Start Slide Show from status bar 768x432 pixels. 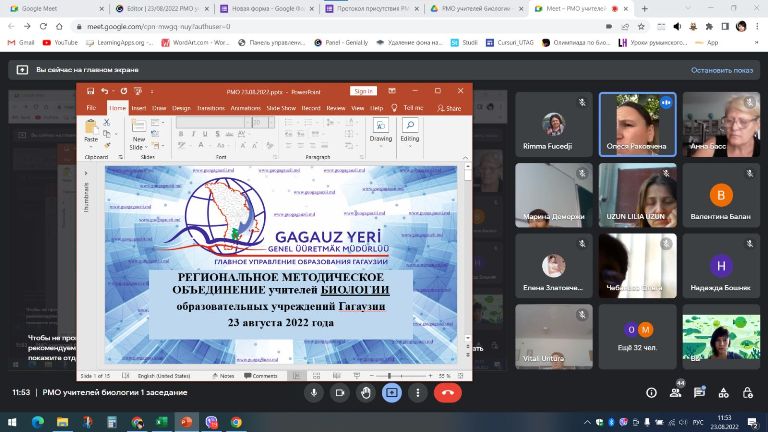click(x=357, y=376)
